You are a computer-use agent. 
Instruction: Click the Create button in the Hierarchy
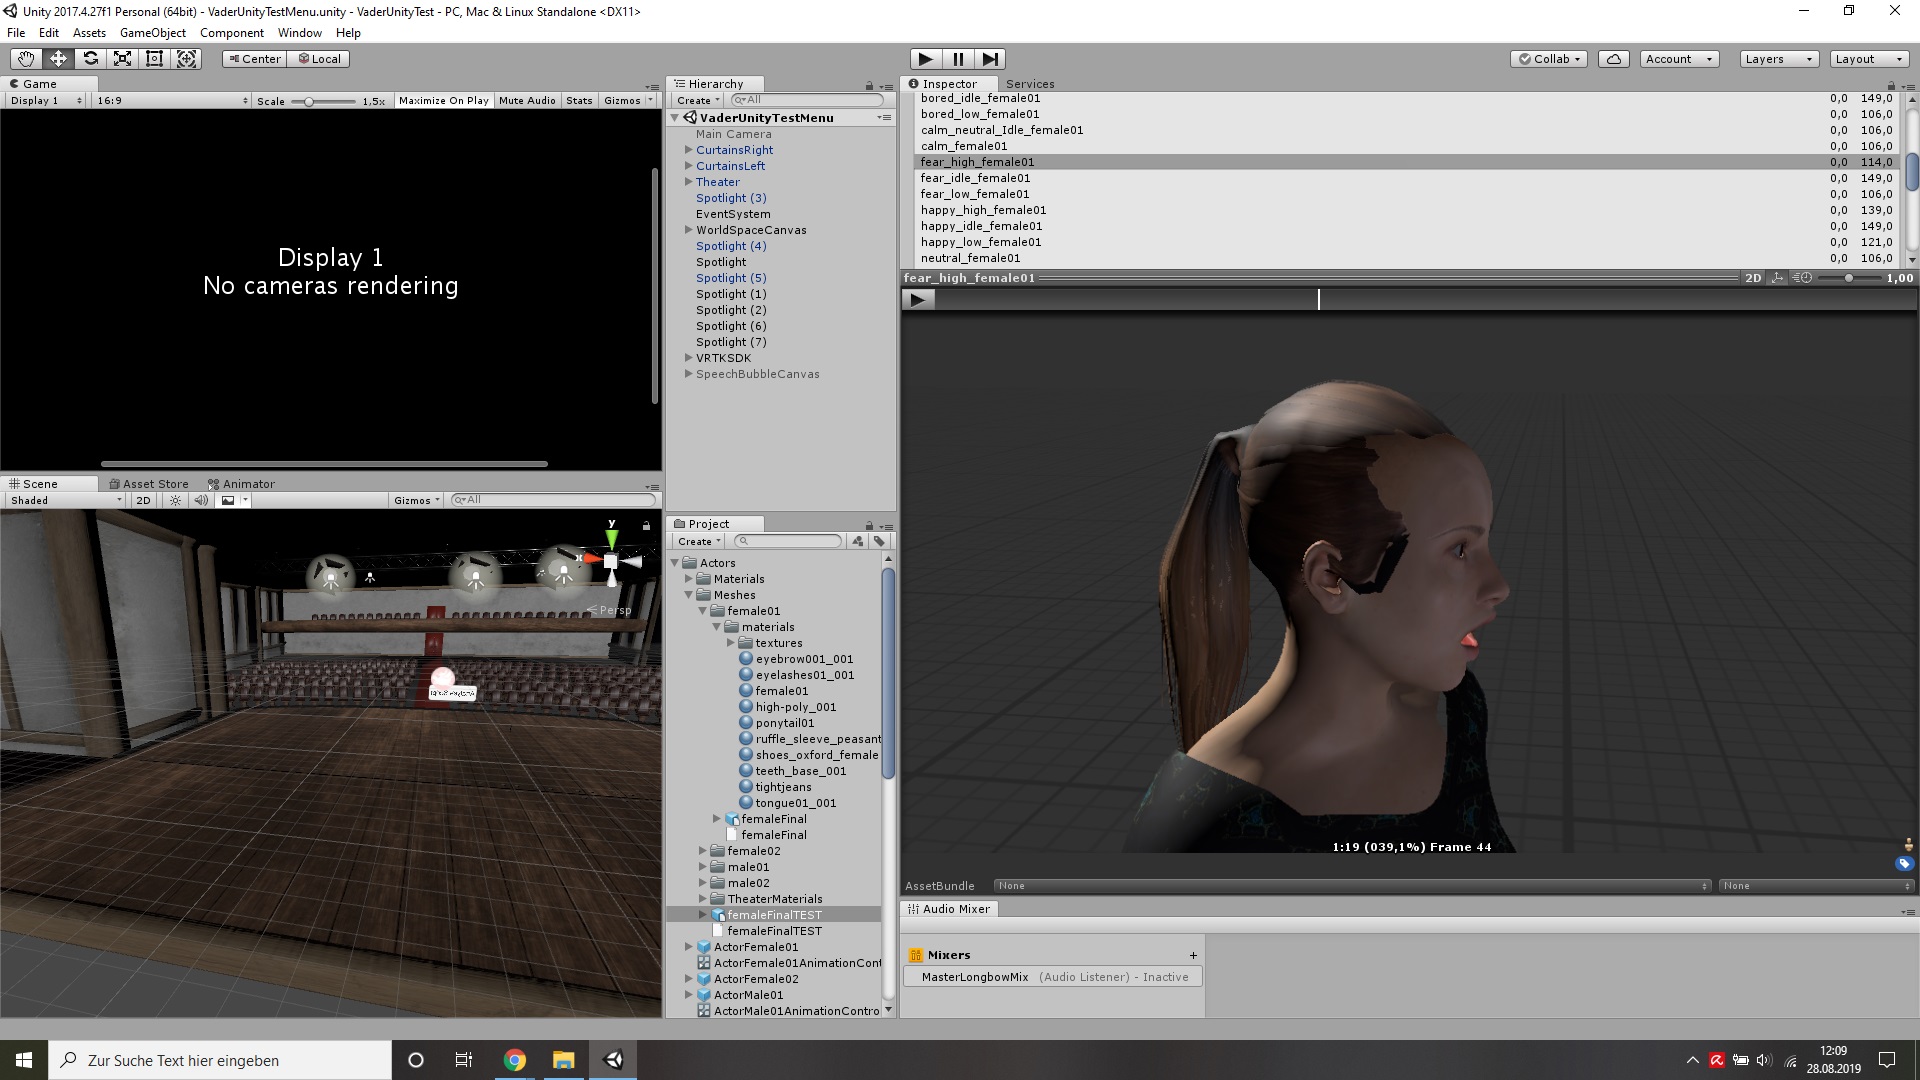[698, 101]
